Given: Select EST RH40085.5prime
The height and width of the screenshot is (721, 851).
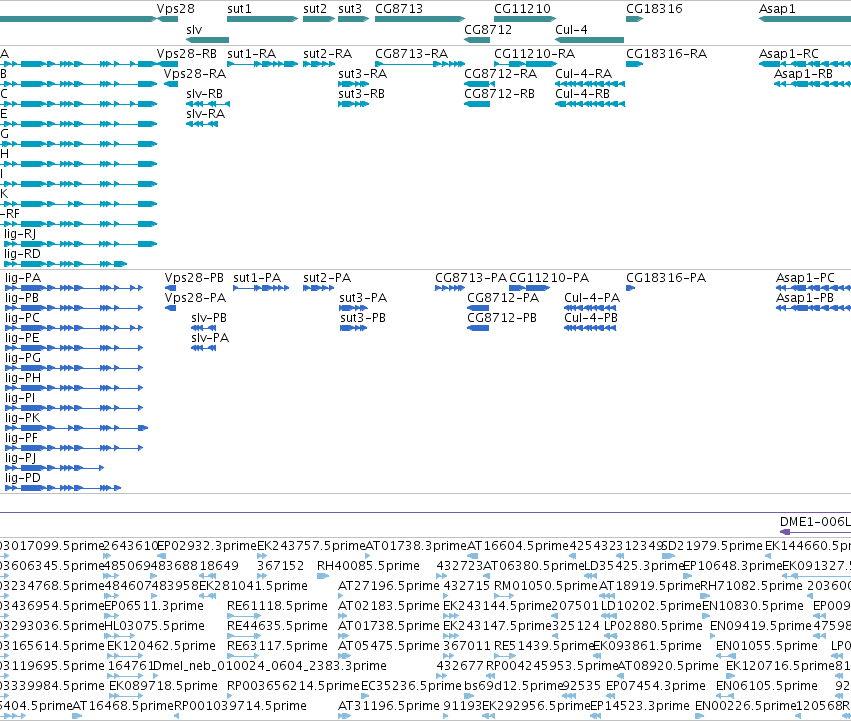Looking at the screenshot, I should (323, 575).
